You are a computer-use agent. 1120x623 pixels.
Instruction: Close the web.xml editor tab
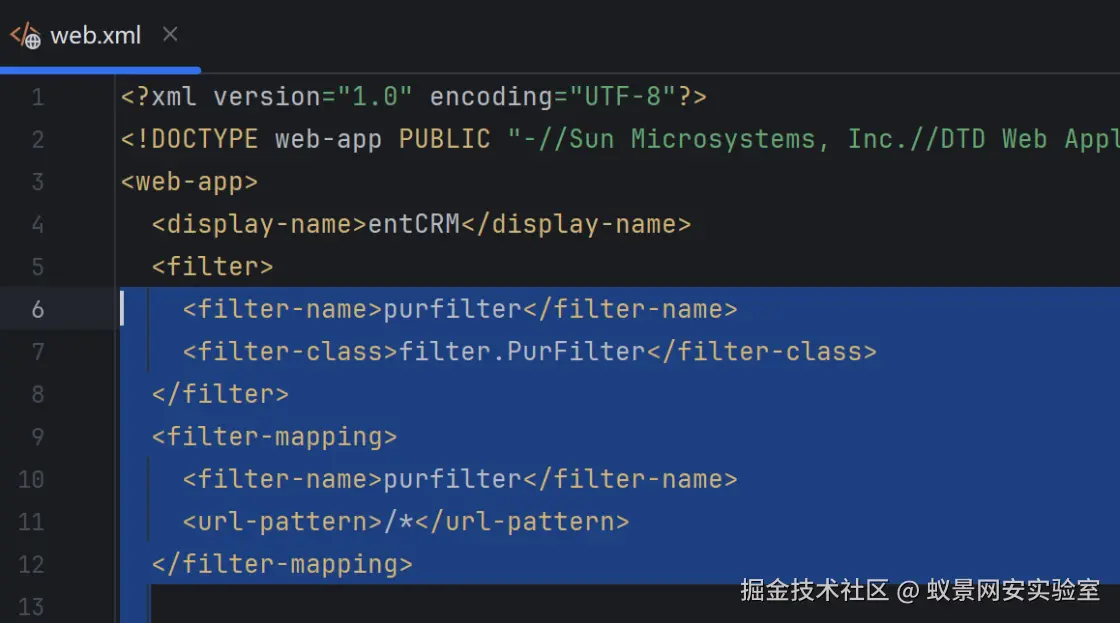pos(170,35)
